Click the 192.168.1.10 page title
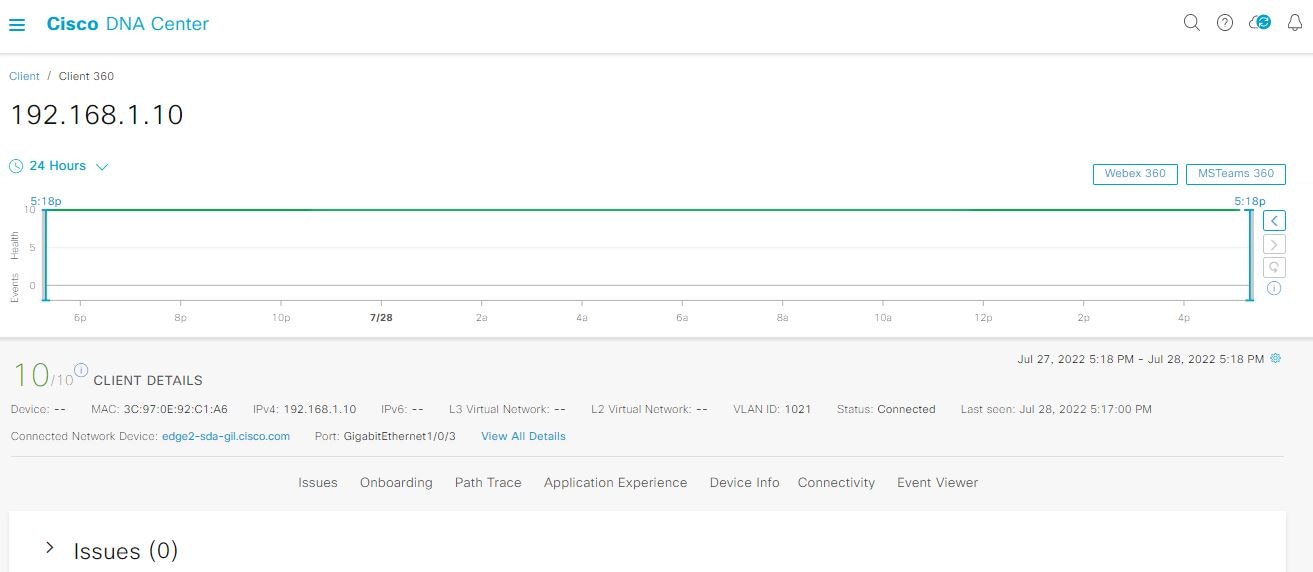 coord(97,115)
